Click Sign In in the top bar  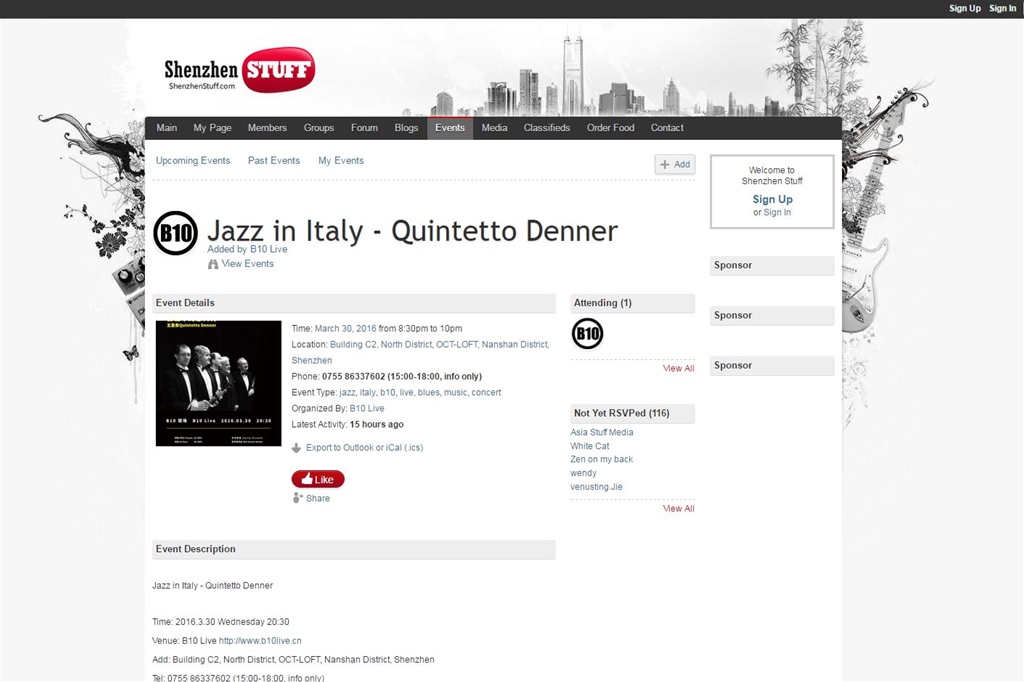point(1002,8)
